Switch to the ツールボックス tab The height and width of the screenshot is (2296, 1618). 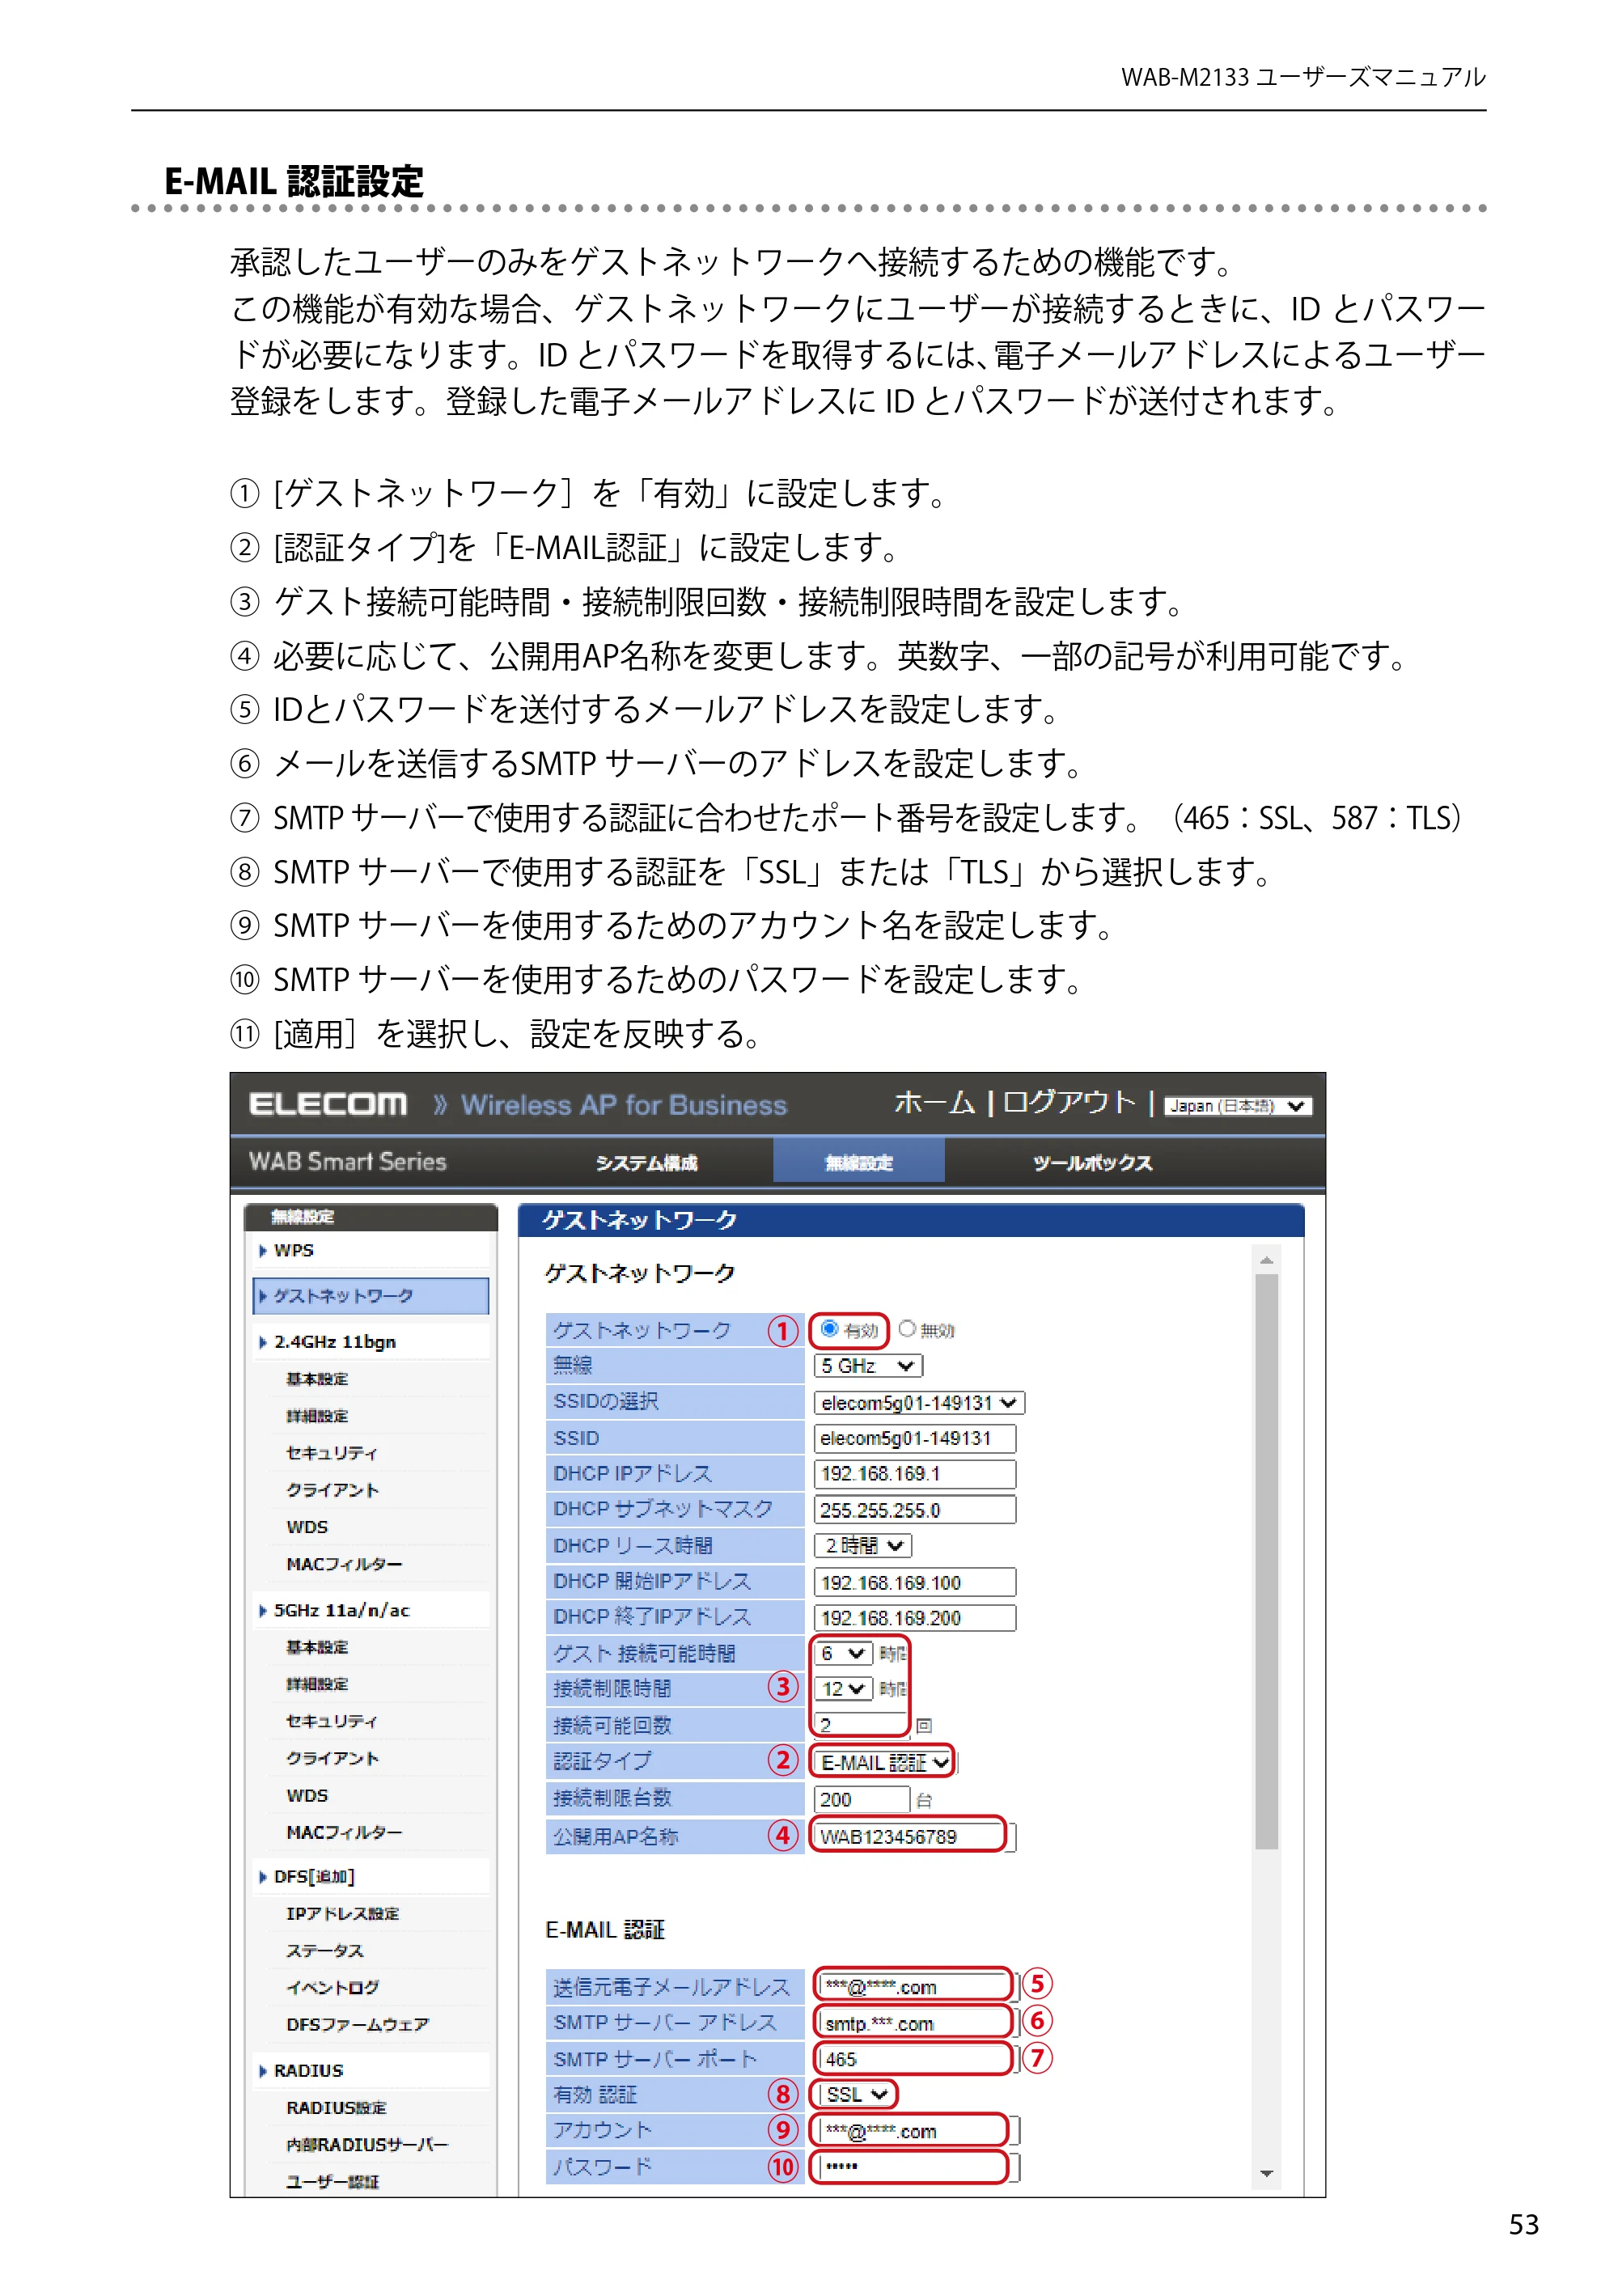click(x=1093, y=1163)
